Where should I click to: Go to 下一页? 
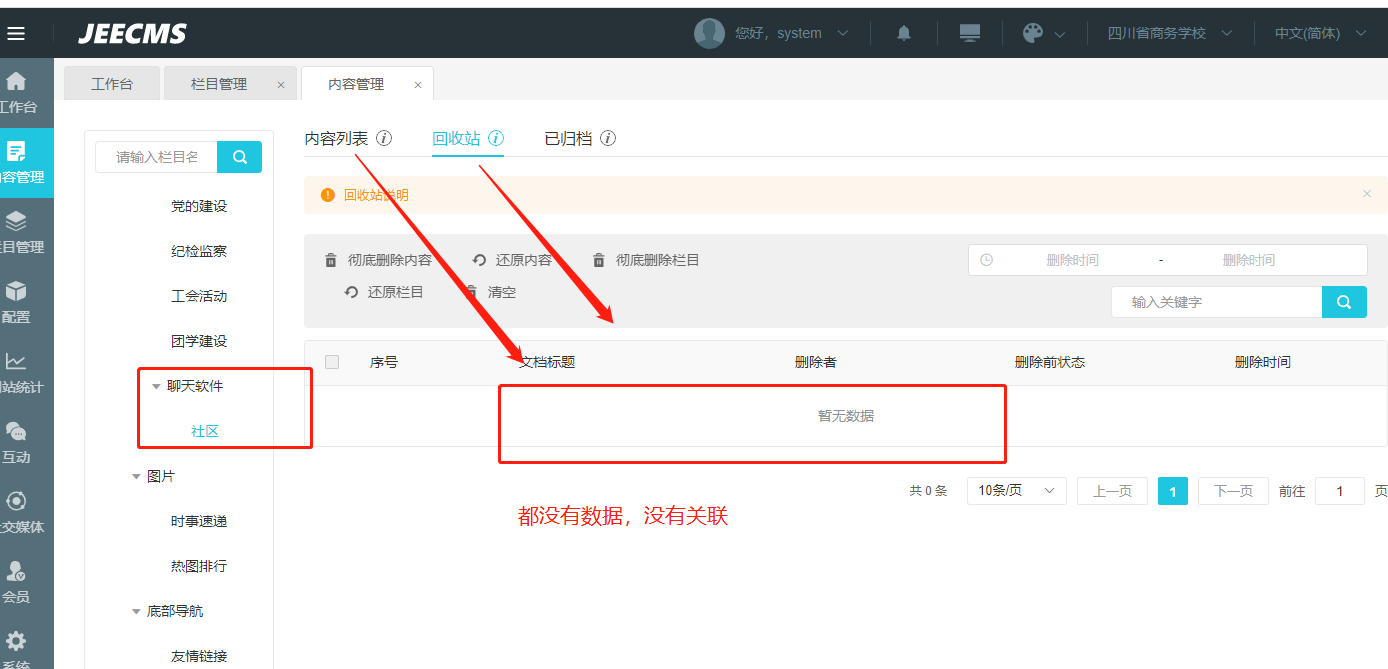pos(1233,491)
